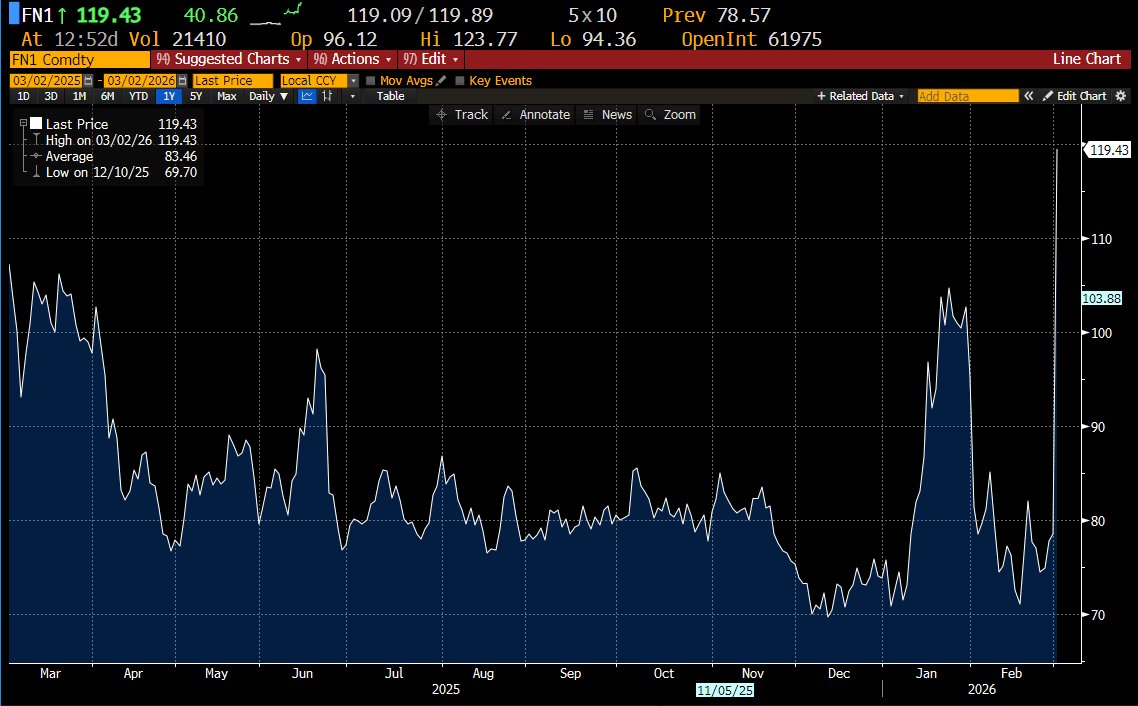Click the start date field 03/02/2025
The width and height of the screenshot is (1138, 706).
point(47,81)
